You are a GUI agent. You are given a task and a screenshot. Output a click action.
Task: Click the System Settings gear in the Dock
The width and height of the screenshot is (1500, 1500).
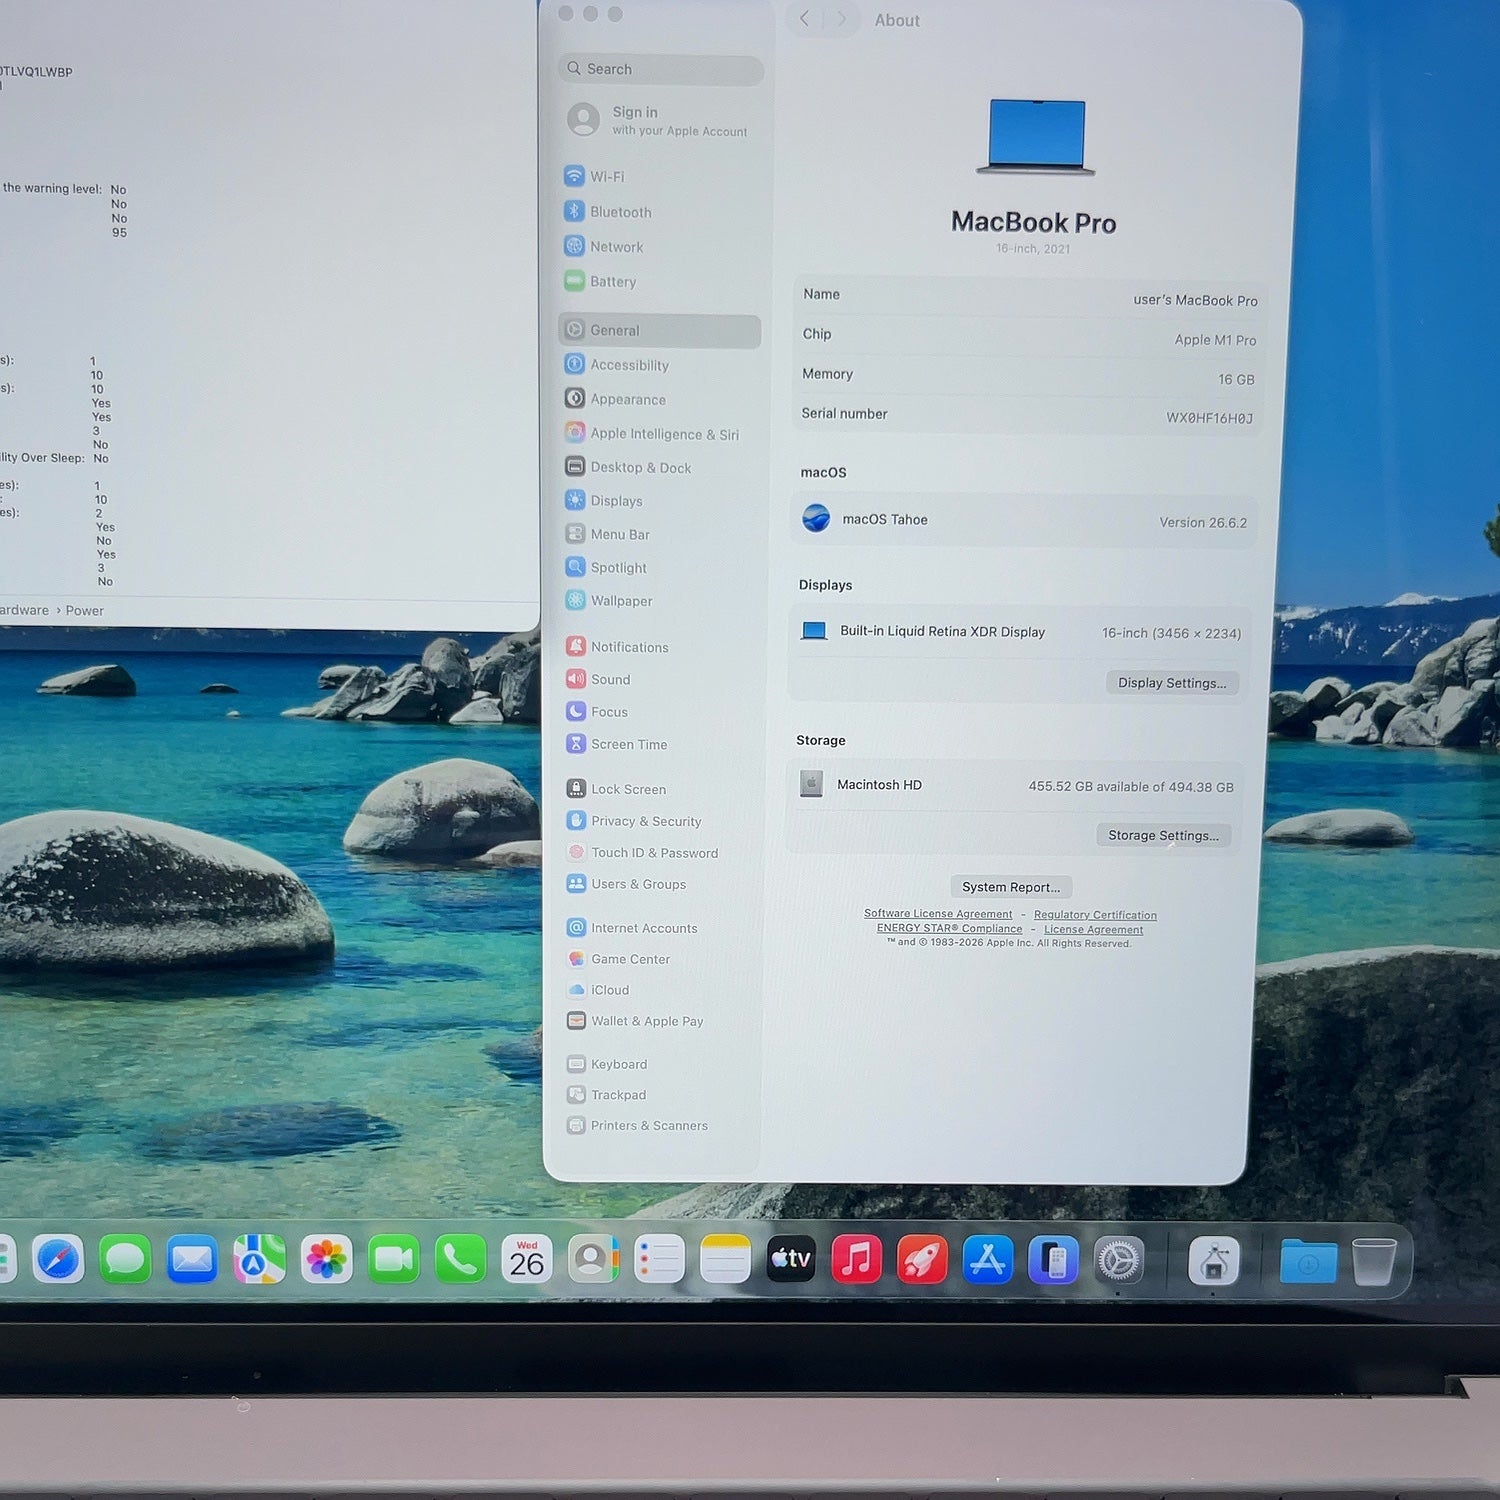(1119, 1259)
